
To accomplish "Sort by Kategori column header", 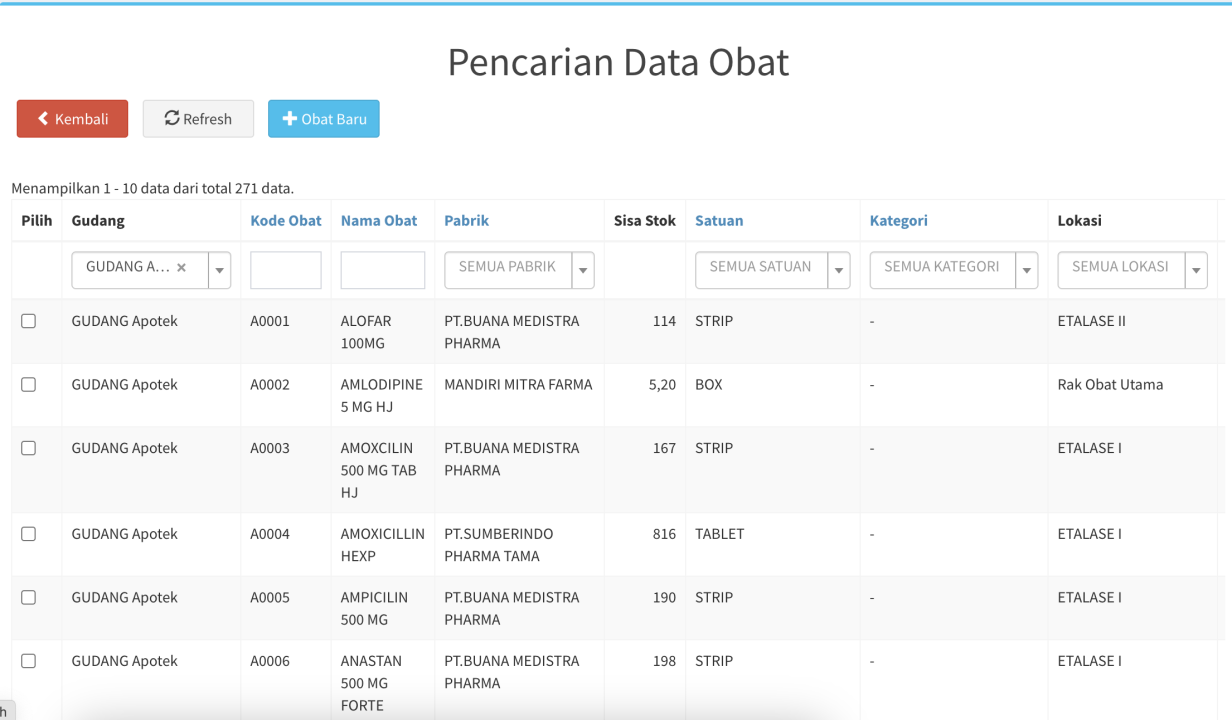I will pos(899,221).
